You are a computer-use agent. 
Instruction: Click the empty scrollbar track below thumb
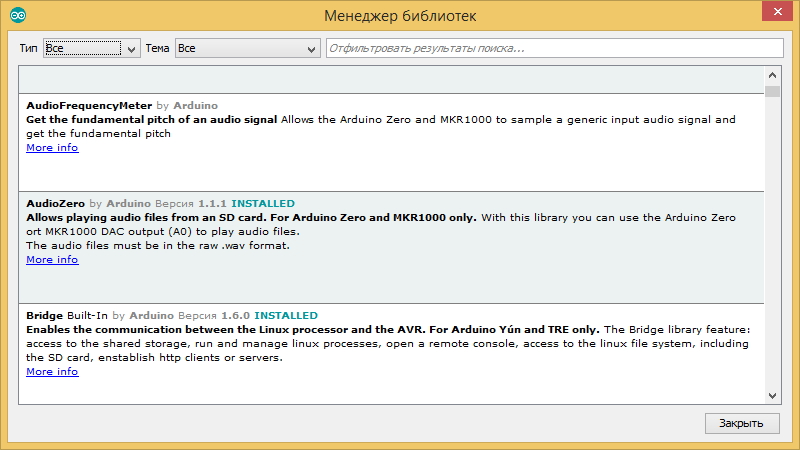click(772, 250)
